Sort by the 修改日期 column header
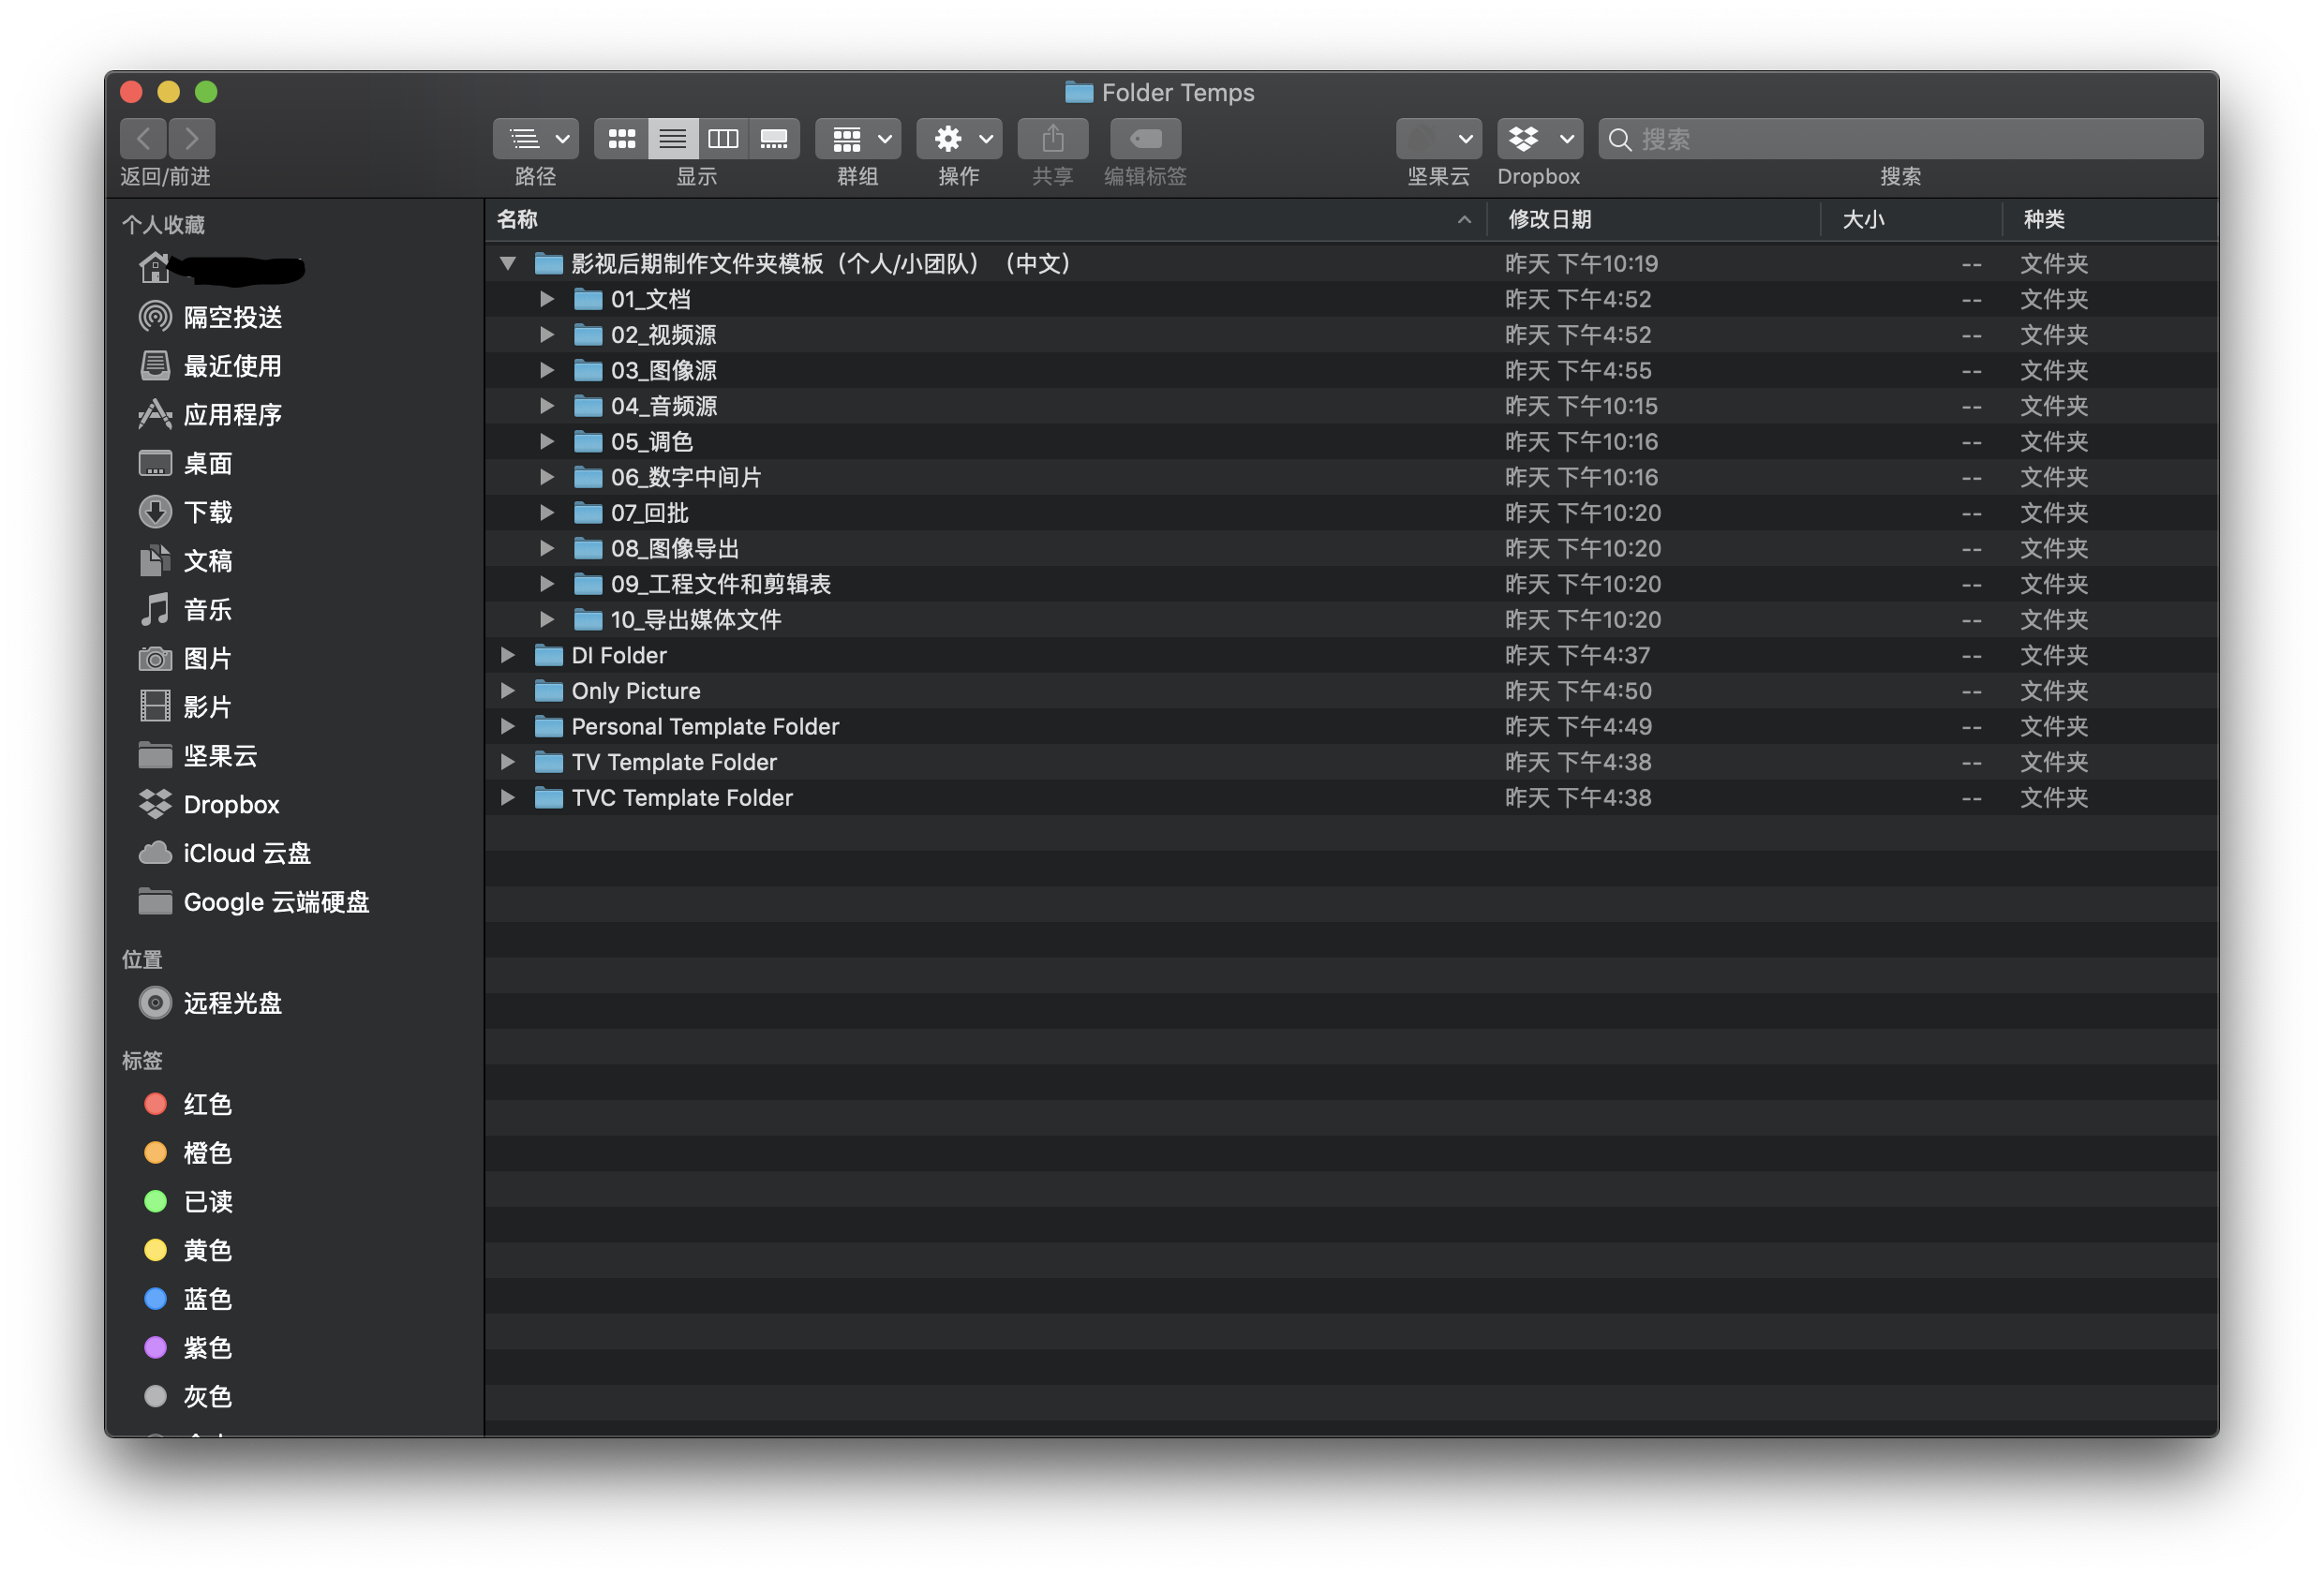 tap(1550, 220)
